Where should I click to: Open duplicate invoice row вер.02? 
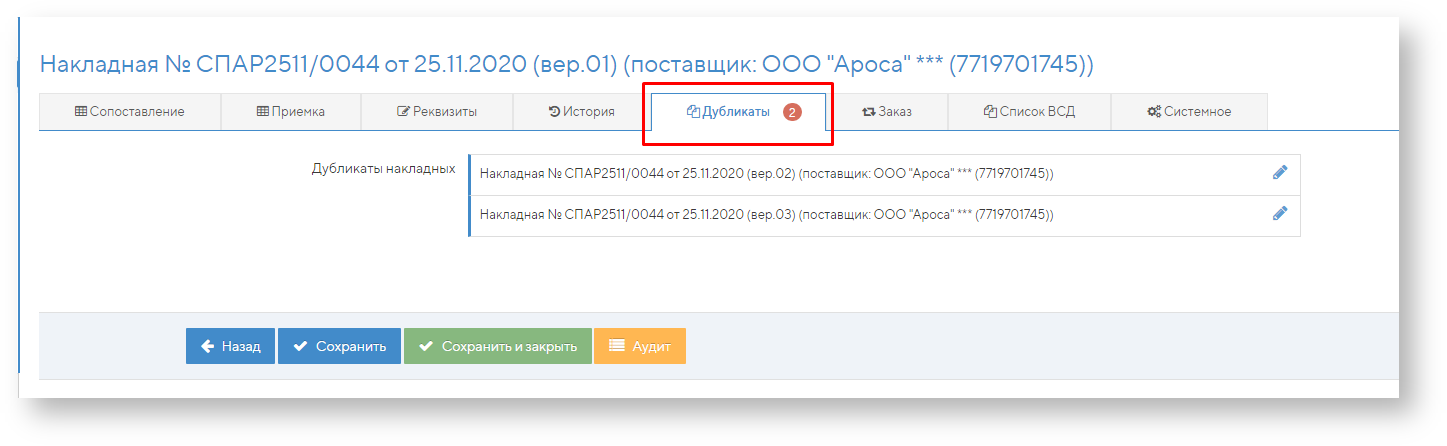[766, 174]
